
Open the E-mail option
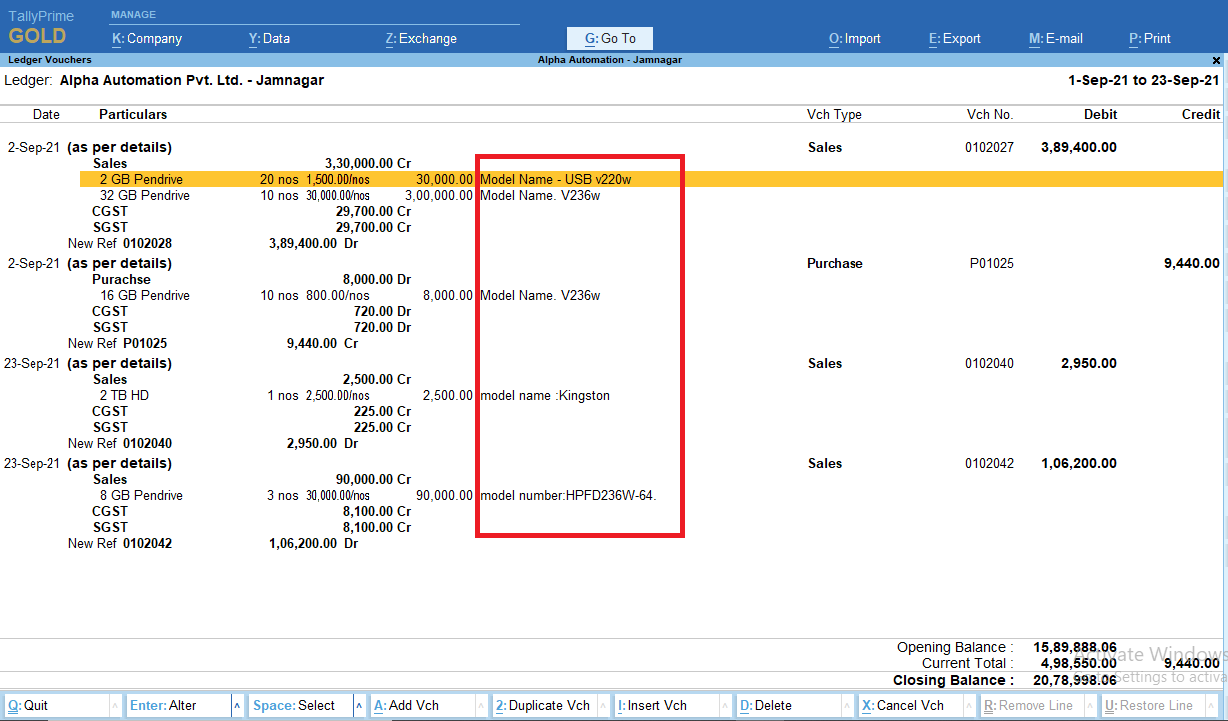(x=1055, y=38)
